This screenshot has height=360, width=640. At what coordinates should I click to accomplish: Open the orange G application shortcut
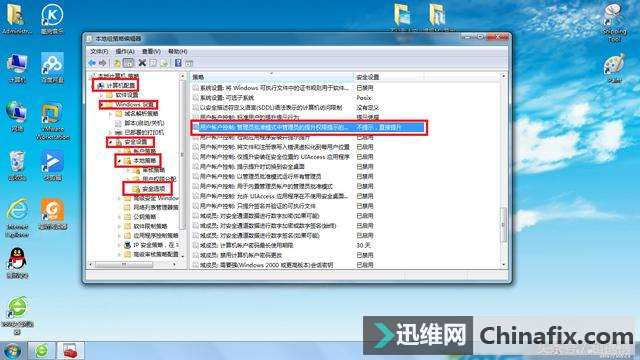52,215
